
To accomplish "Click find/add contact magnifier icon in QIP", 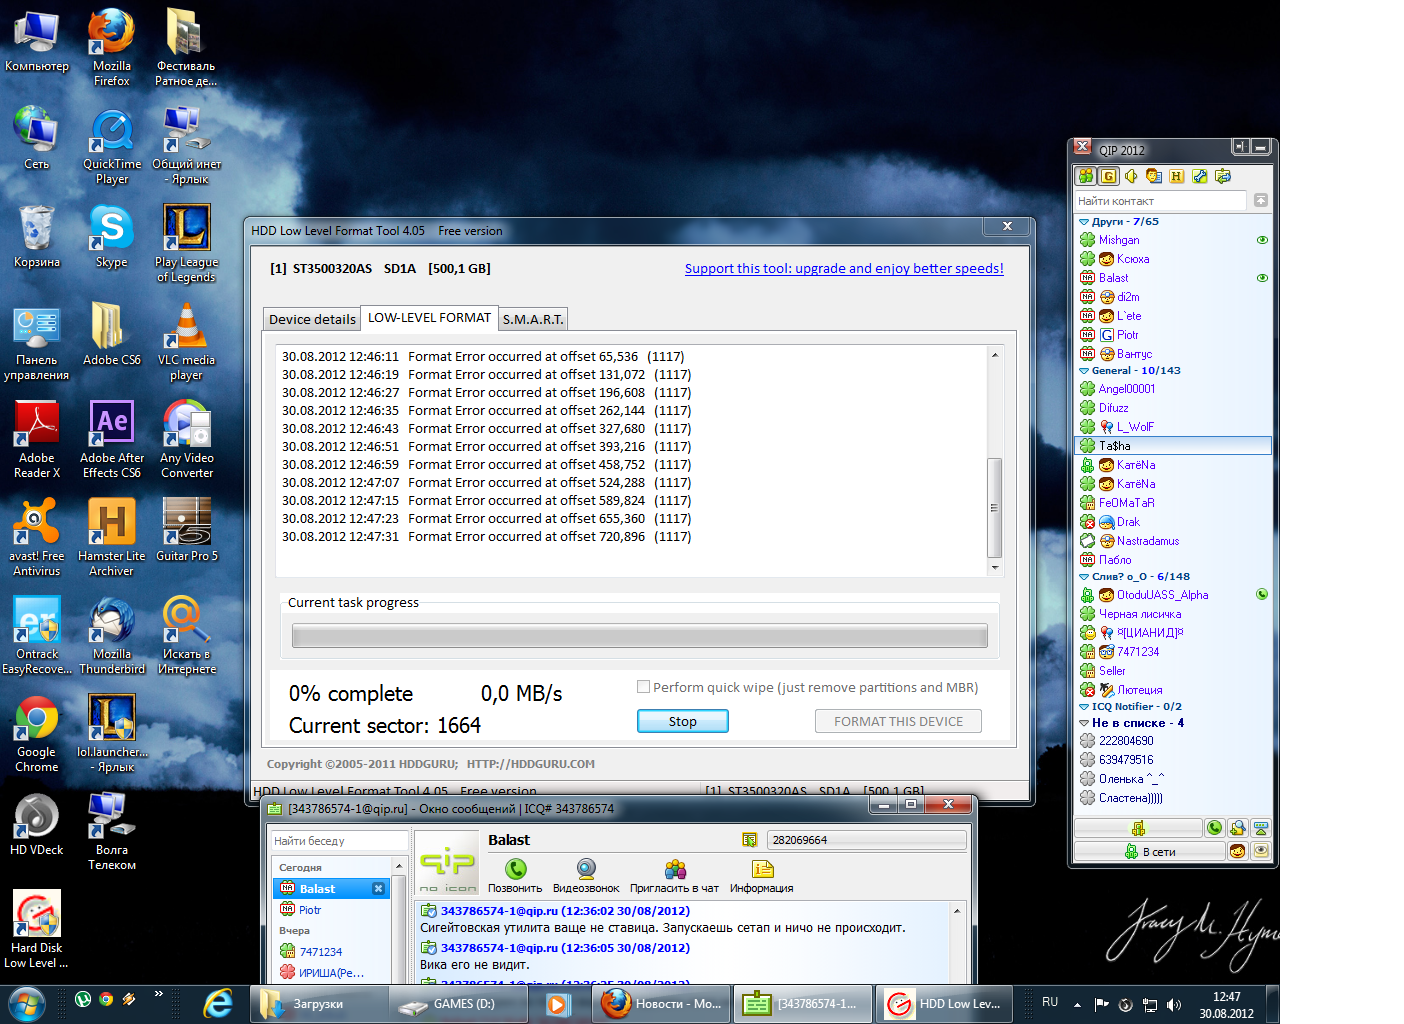I will pyautogui.click(x=1238, y=828).
